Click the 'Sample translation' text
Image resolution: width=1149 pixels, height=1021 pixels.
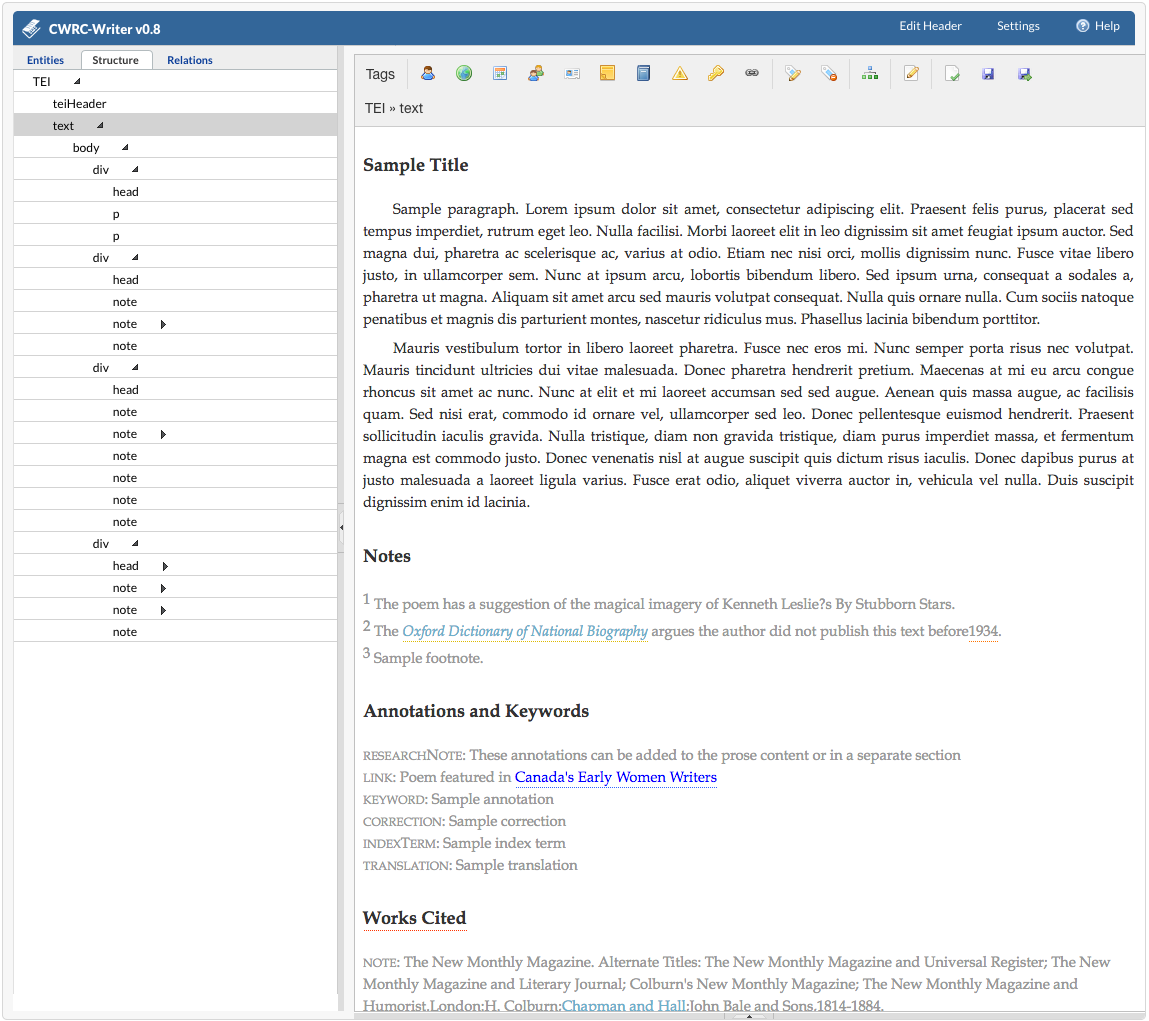tap(517, 865)
